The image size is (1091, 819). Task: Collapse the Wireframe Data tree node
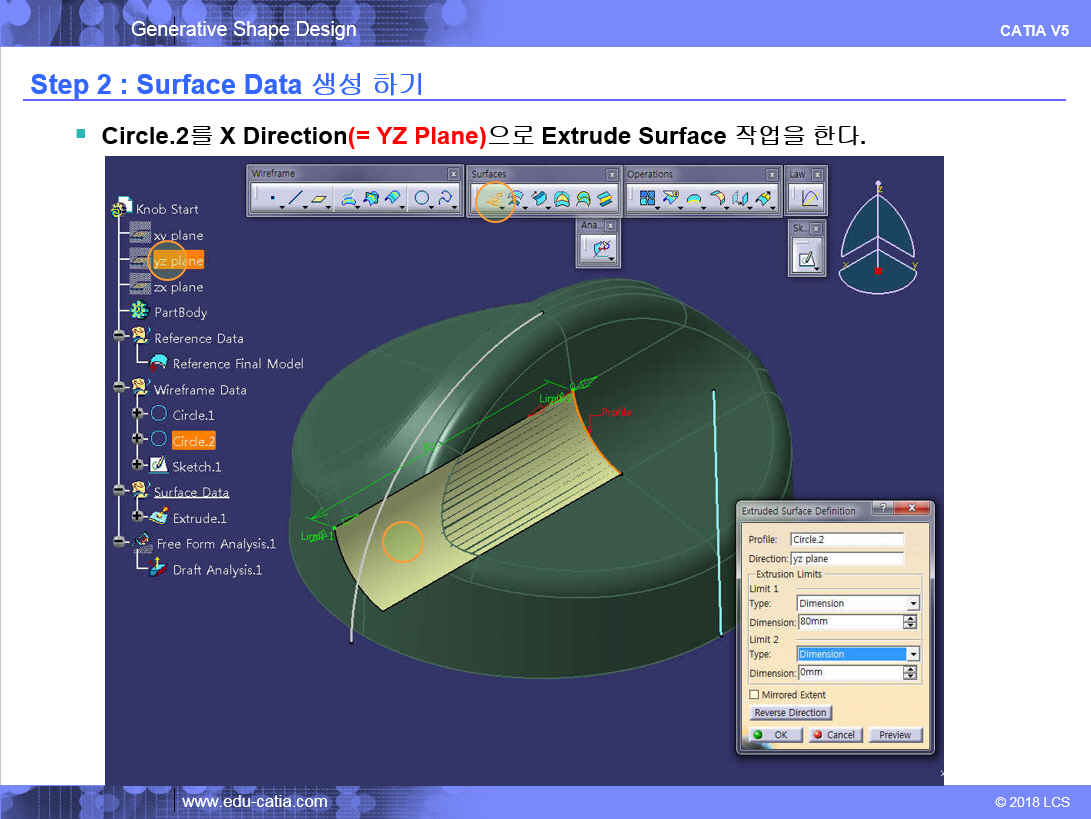coord(119,389)
